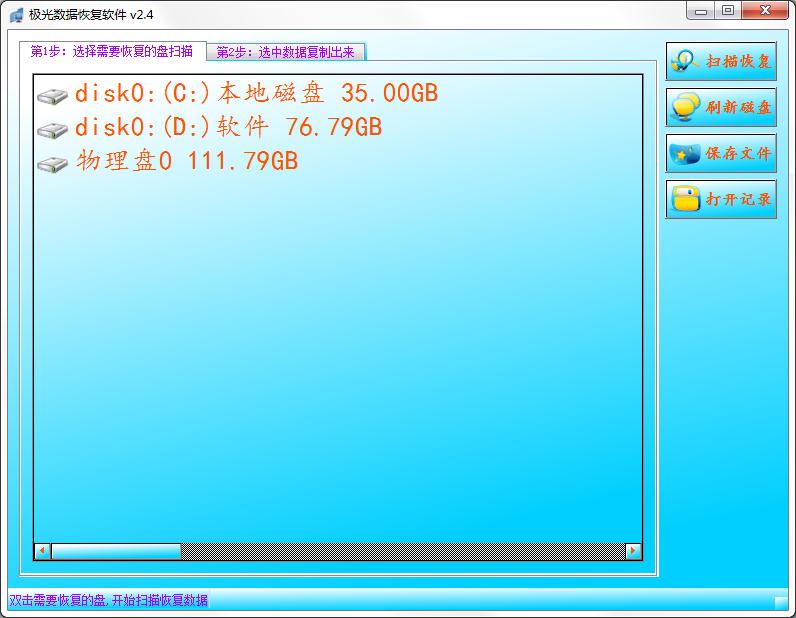The width and height of the screenshot is (796, 618).
Task: Close the 极光数据恢复软件 window
Action: click(765, 11)
